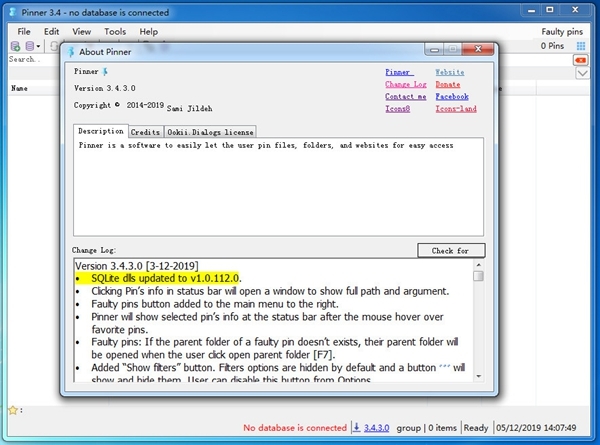600x445 pixels.
Task: Click the Name column header
Action: [x=19, y=88]
